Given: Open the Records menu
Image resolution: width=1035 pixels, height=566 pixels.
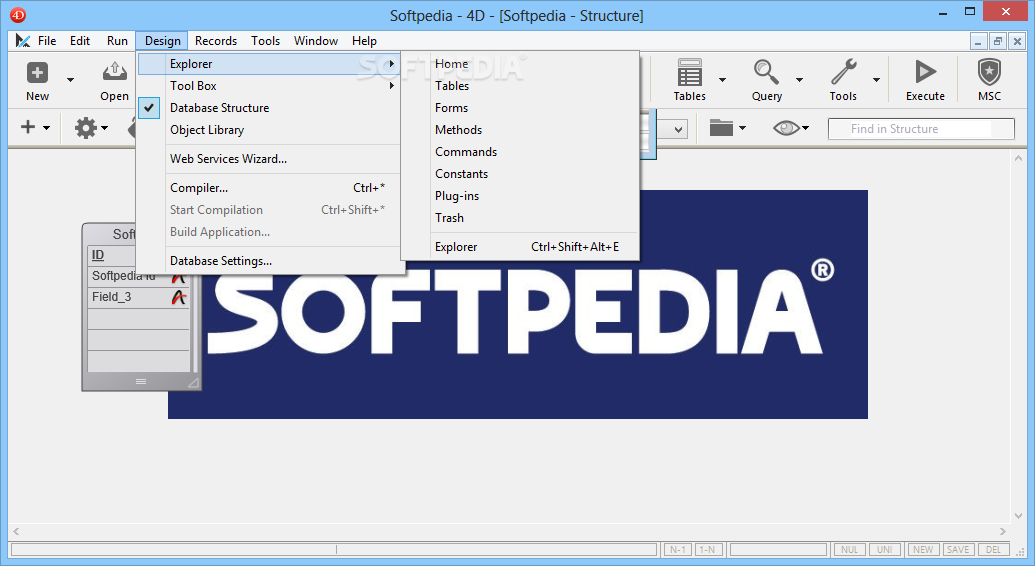Looking at the screenshot, I should (x=216, y=40).
